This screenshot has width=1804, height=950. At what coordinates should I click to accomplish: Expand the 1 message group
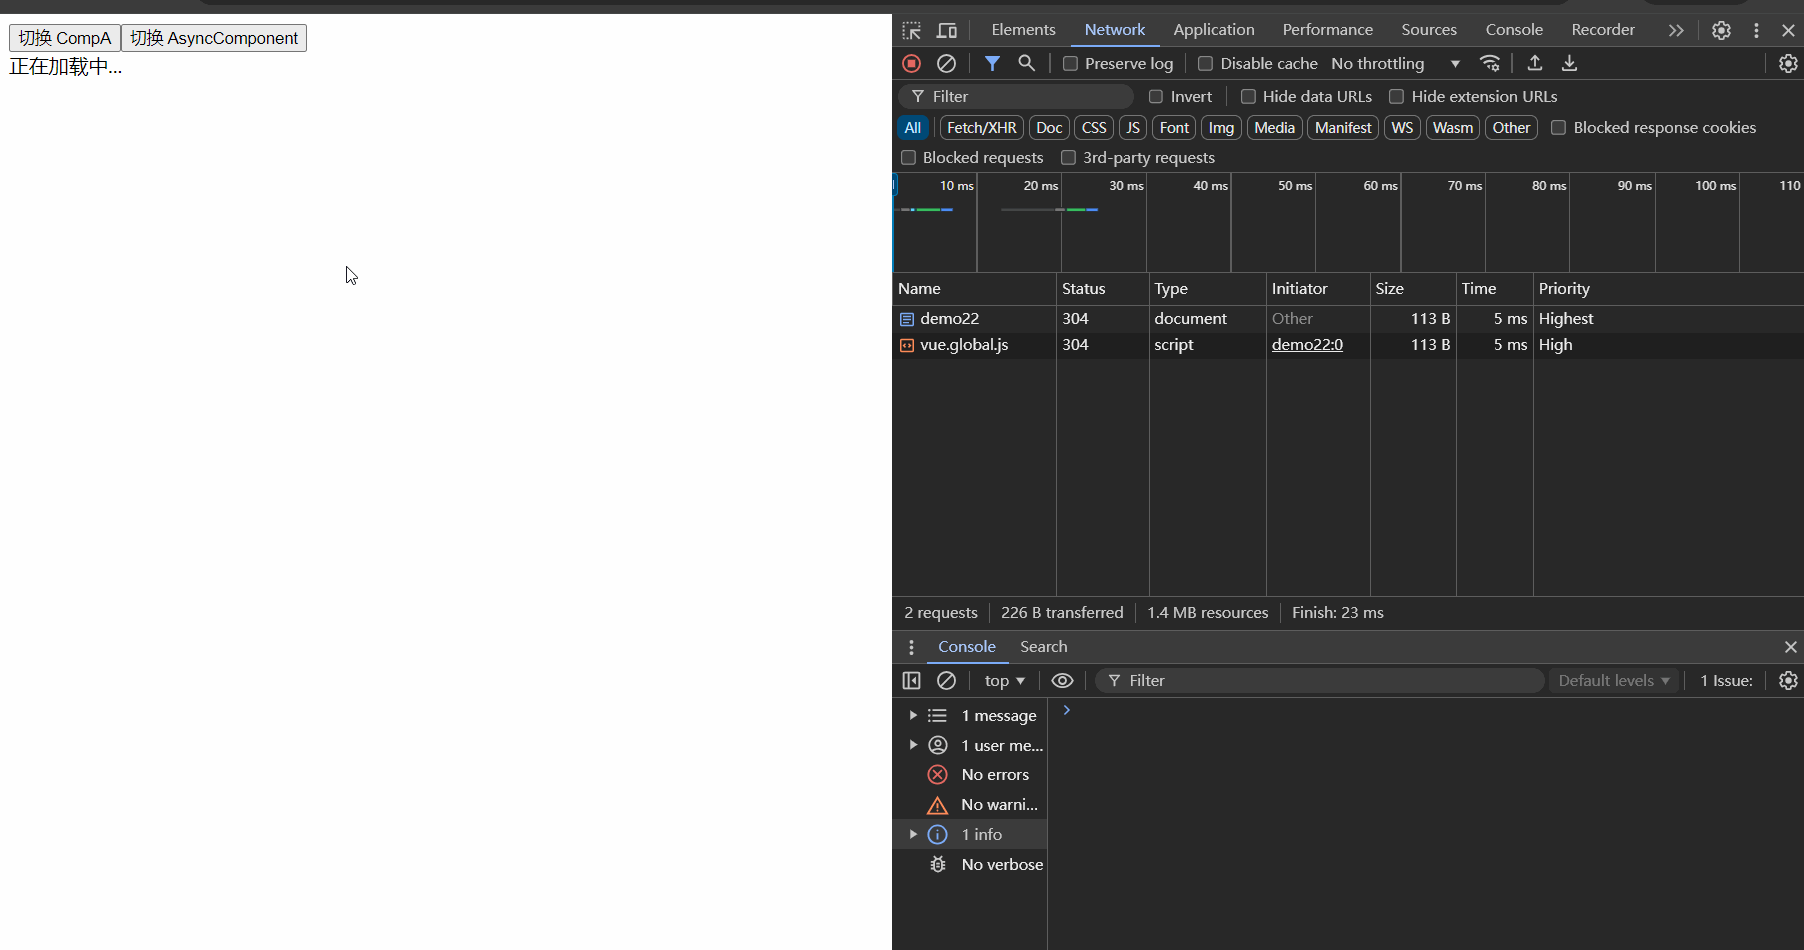click(x=913, y=716)
